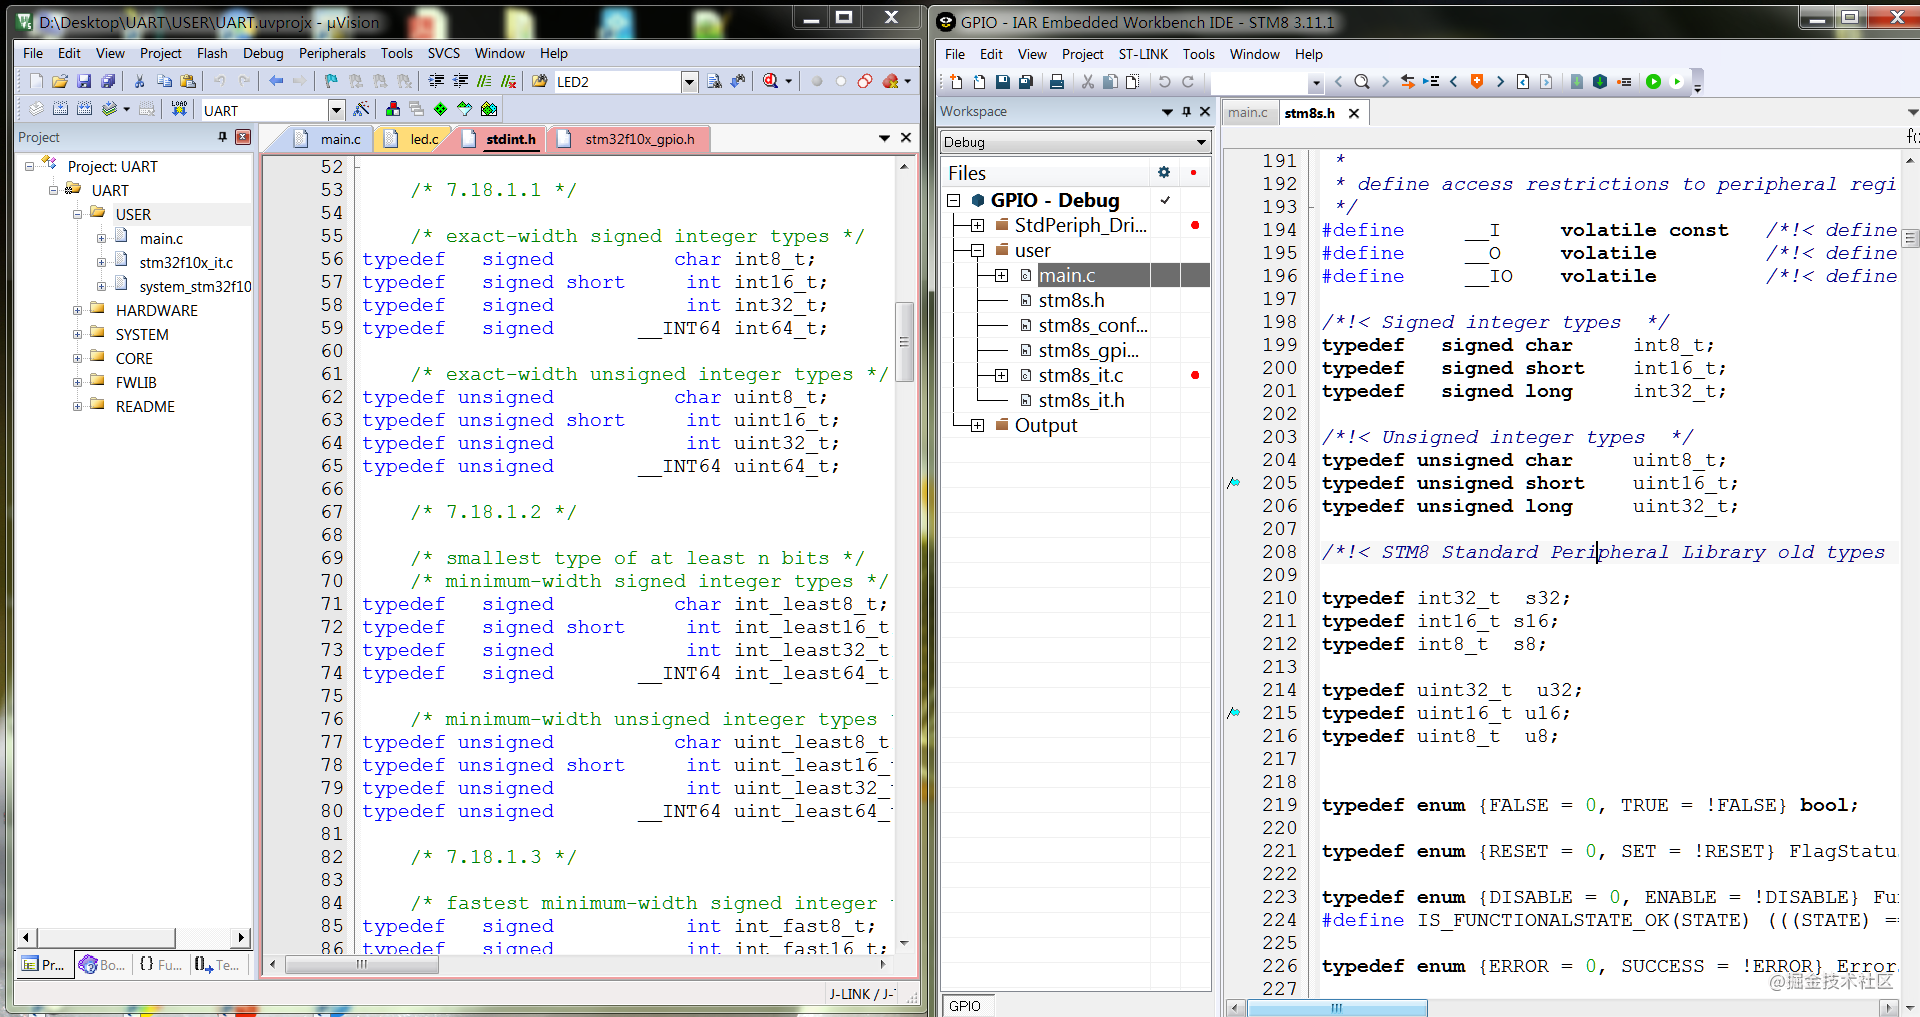Open SVCS menu in µVision

[x=444, y=54]
